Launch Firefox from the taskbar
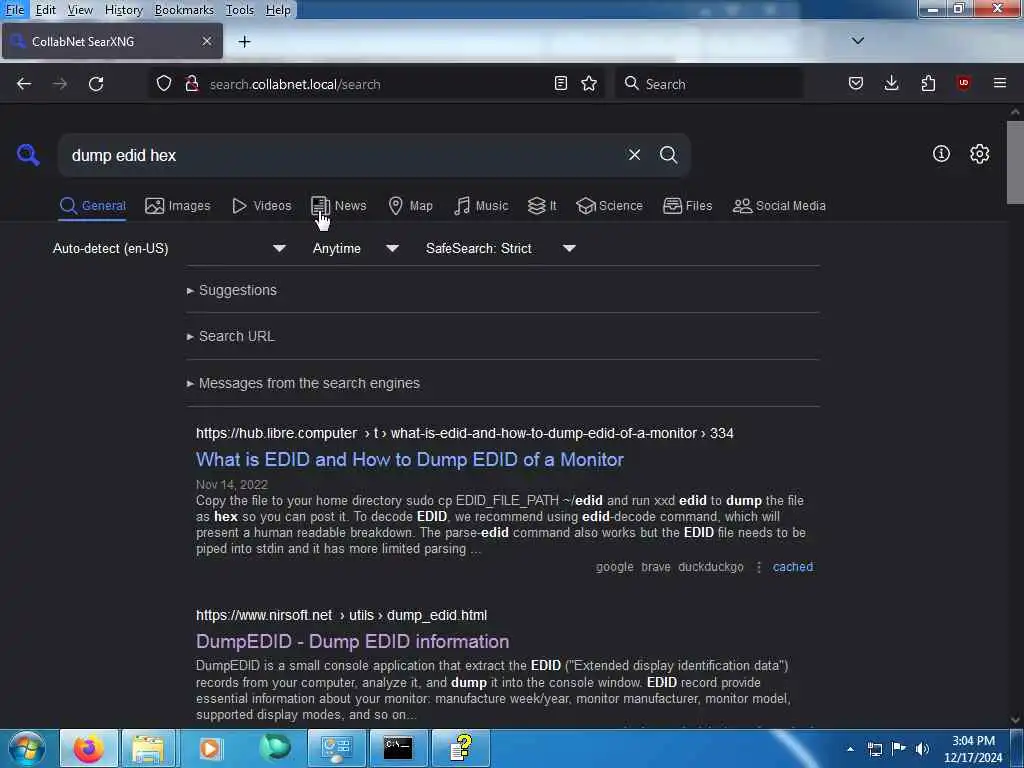1024x768 pixels. click(89, 748)
